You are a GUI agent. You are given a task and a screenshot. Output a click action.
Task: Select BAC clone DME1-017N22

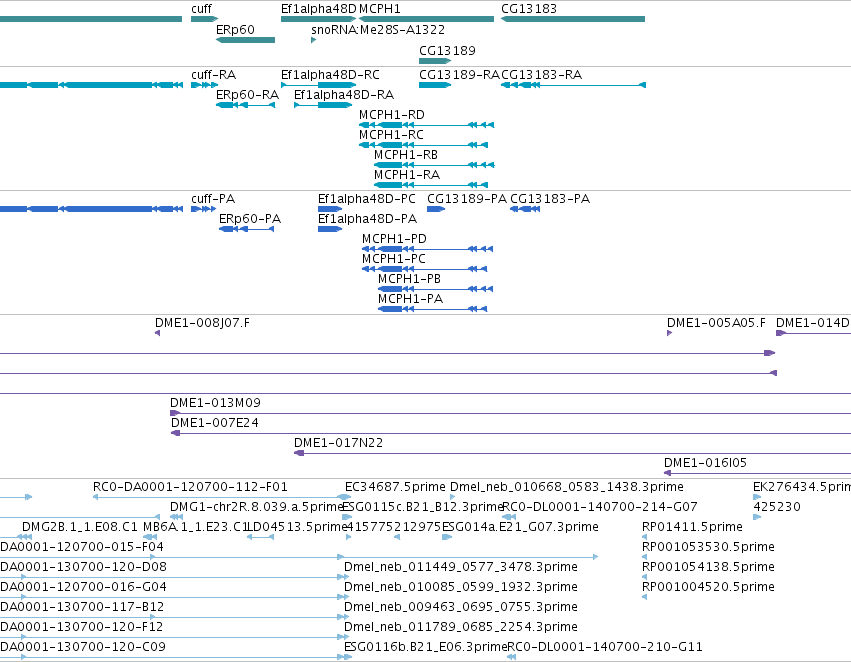339,443
